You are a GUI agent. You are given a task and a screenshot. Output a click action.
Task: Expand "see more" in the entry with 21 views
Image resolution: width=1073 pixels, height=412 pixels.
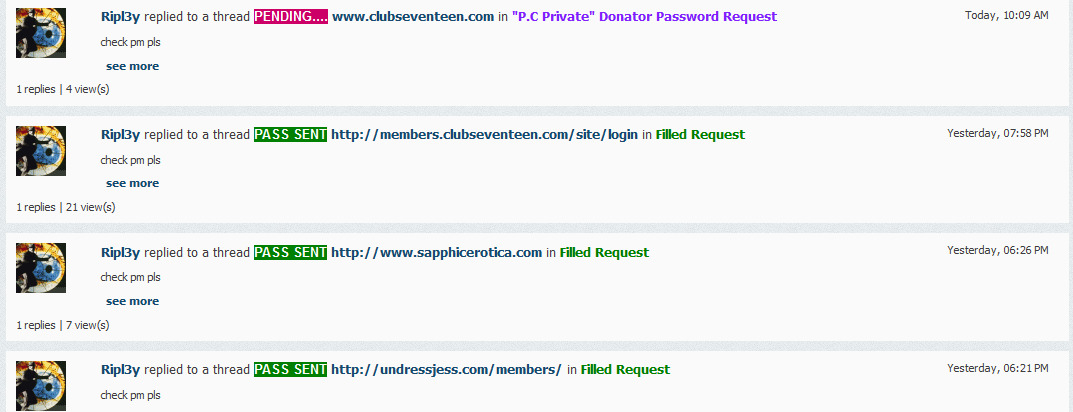point(132,183)
